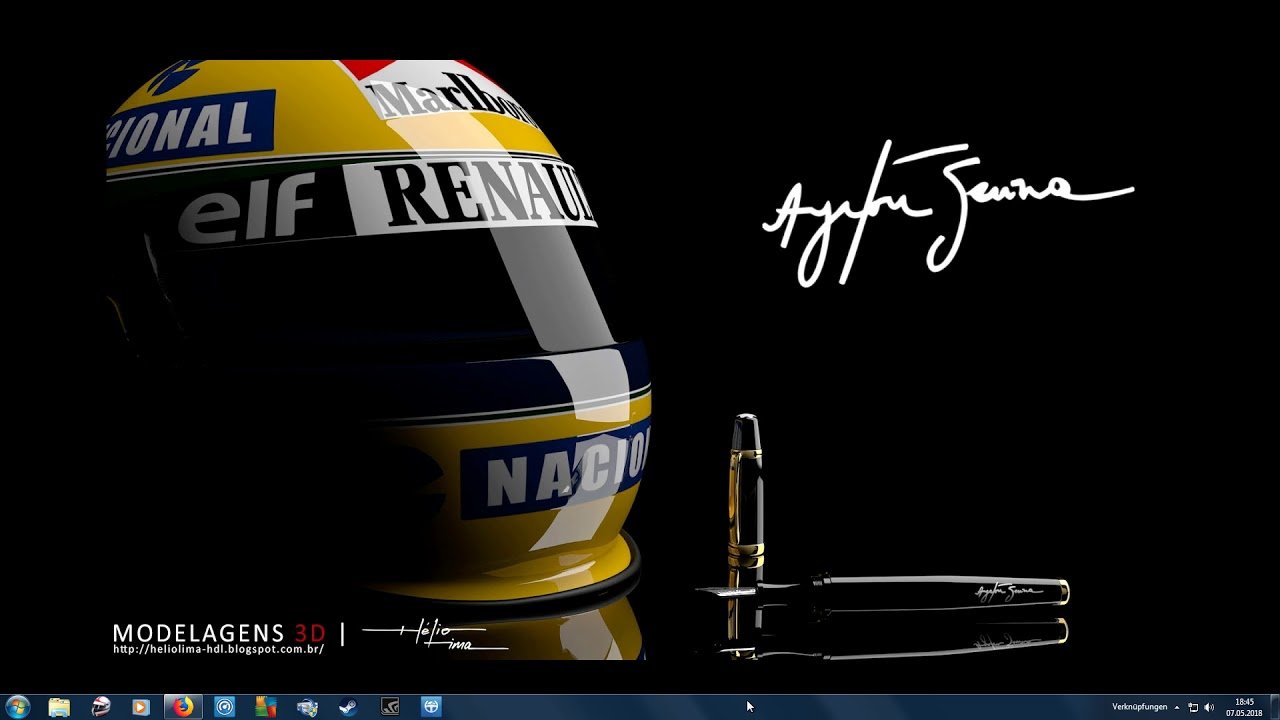
Task: Open the blue steering wheel taskbar app
Action: 431,707
